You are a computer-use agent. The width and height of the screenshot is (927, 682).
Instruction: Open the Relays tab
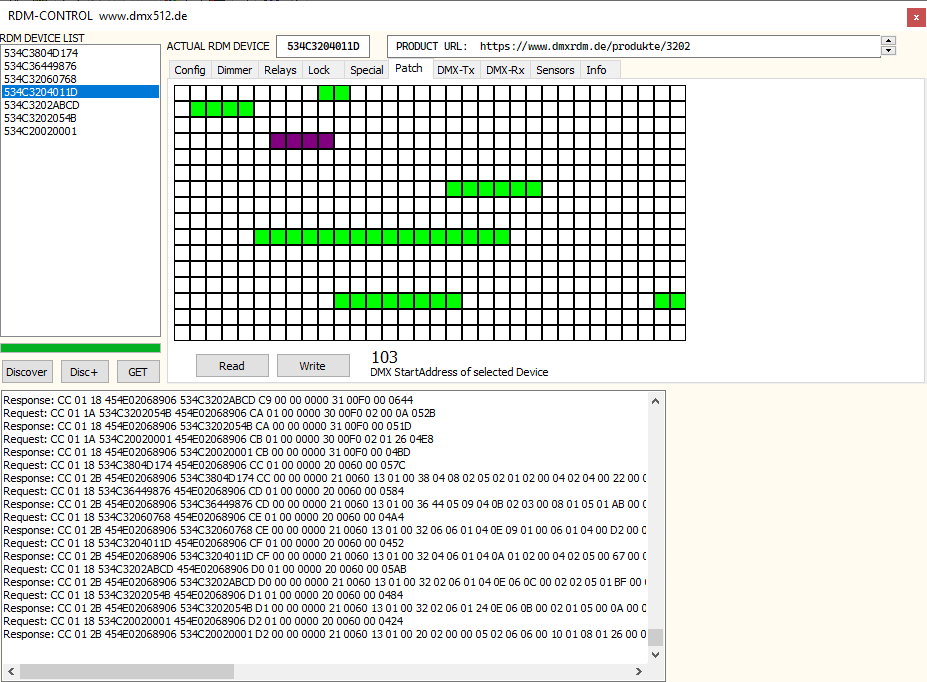tap(280, 70)
